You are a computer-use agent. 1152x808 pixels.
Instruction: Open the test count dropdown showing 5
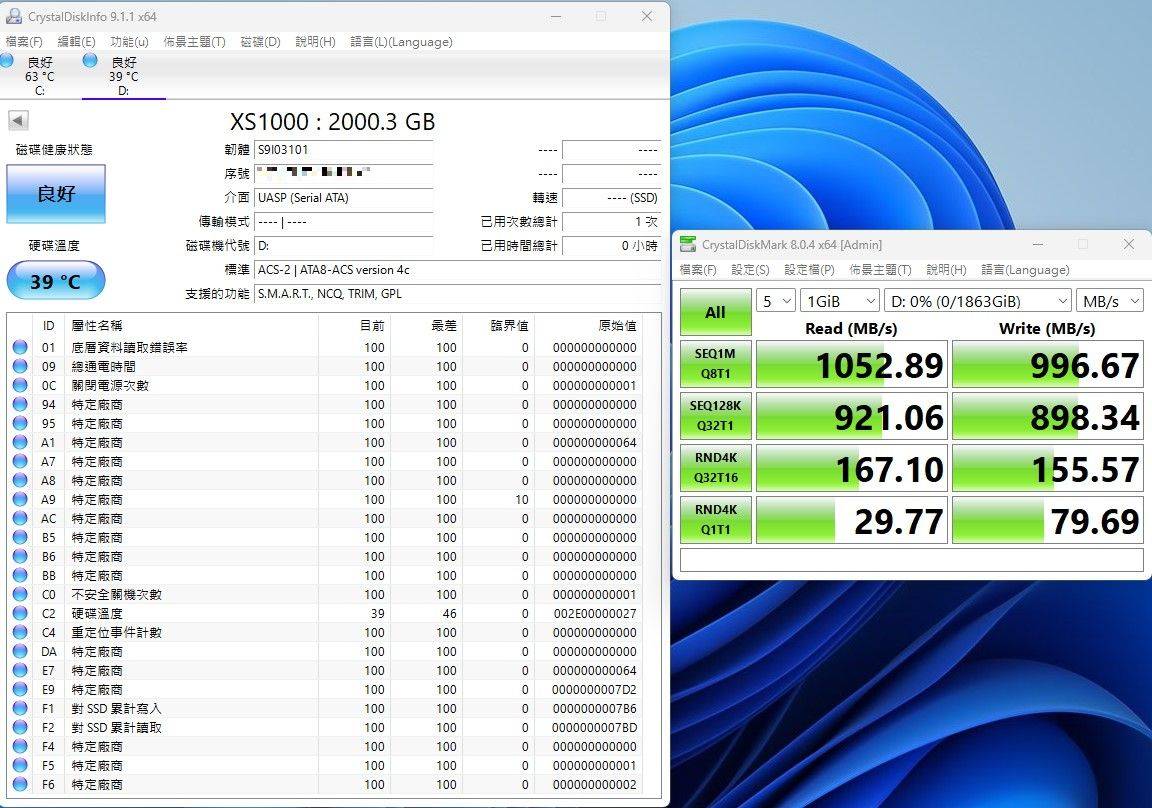(775, 301)
